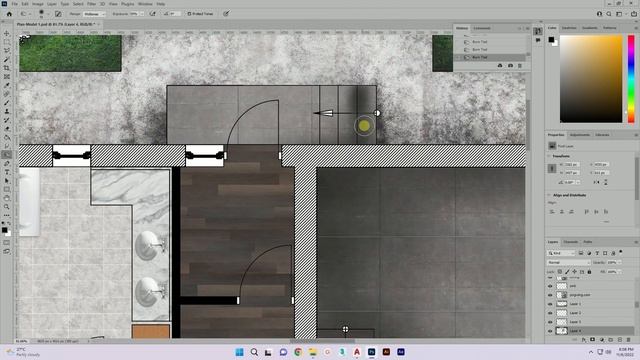Enable the airbrush-style build-up icon
The height and width of the screenshot is (360, 640).
pyautogui.click(x=153, y=14)
